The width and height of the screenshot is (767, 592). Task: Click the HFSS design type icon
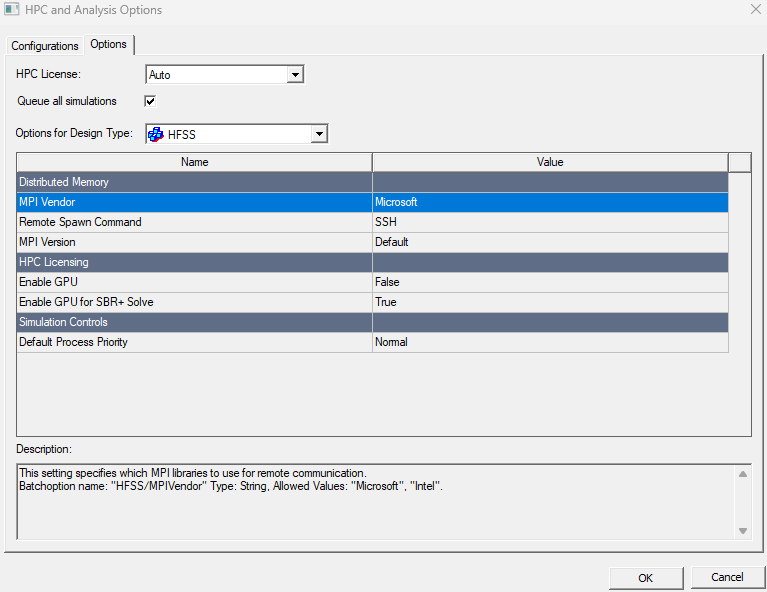coord(156,134)
